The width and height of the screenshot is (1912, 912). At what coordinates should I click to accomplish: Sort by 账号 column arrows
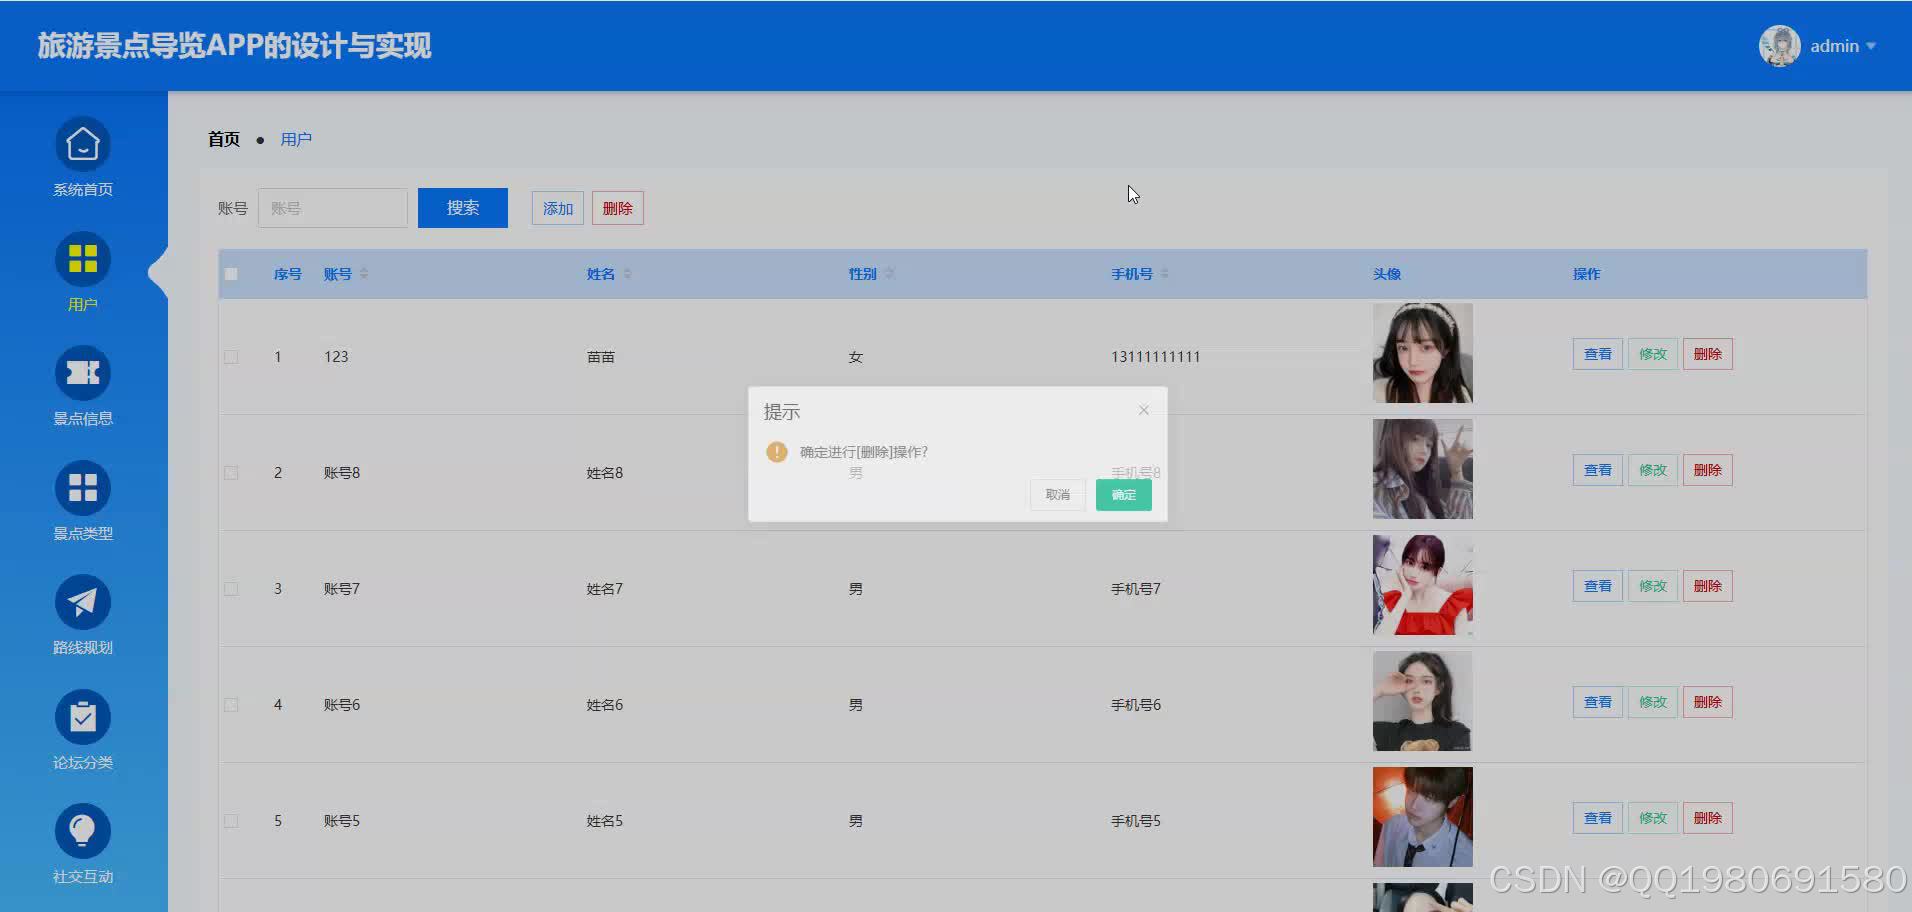[x=364, y=274]
